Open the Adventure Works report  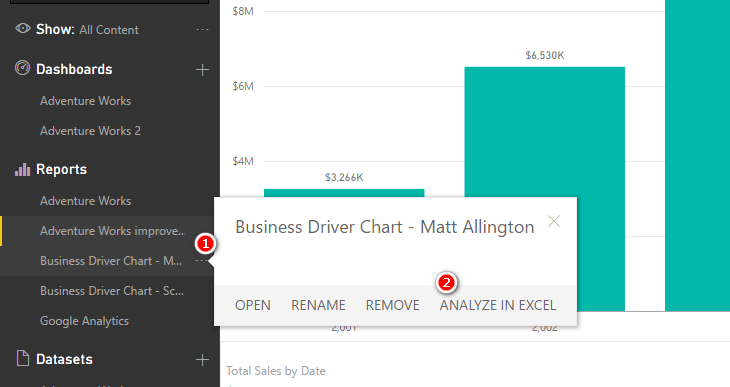click(x=86, y=201)
